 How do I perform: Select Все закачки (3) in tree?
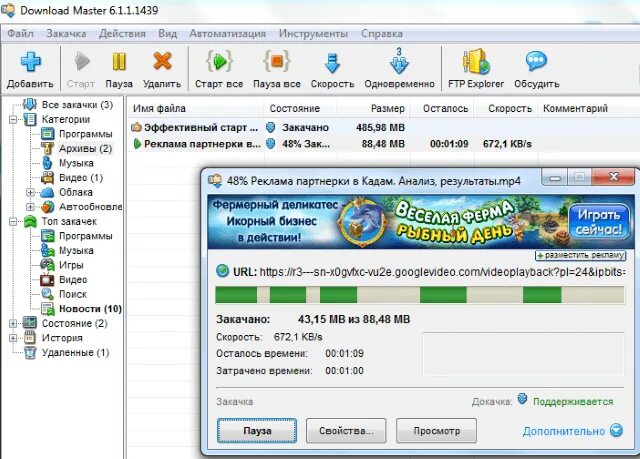pyautogui.click(x=77, y=105)
